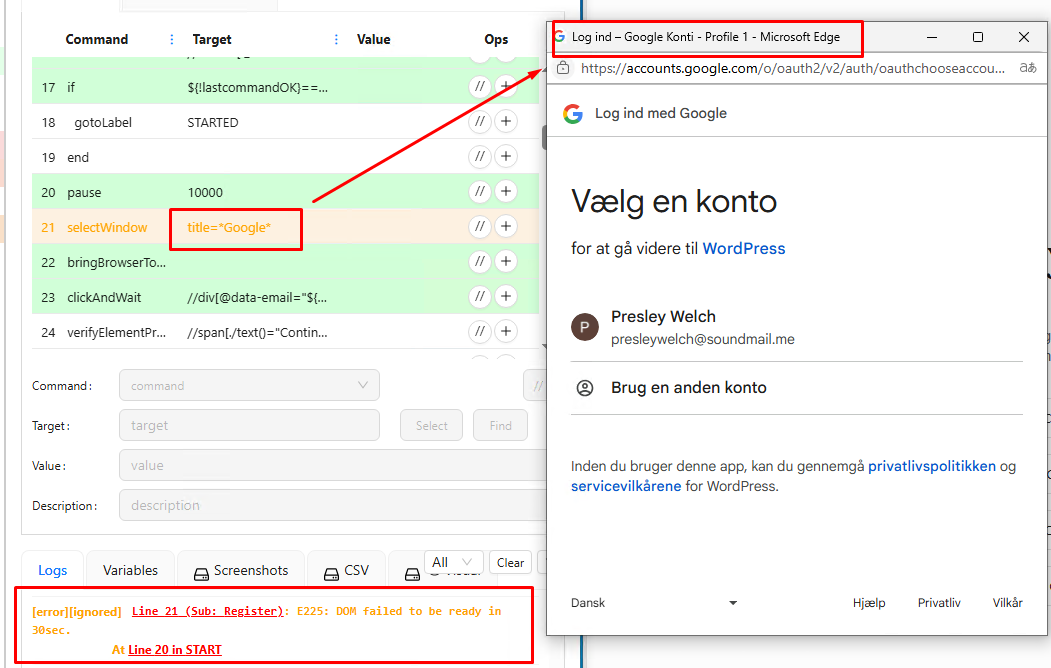Toggle comment on line 24 verifyElementPr
This screenshot has height=668, width=1051.
[x=480, y=331]
